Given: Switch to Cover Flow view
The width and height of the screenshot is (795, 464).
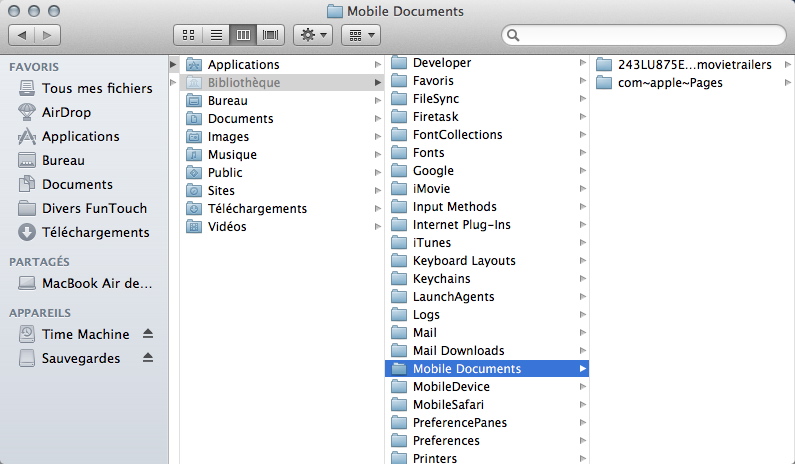Looking at the screenshot, I should [x=271, y=35].
